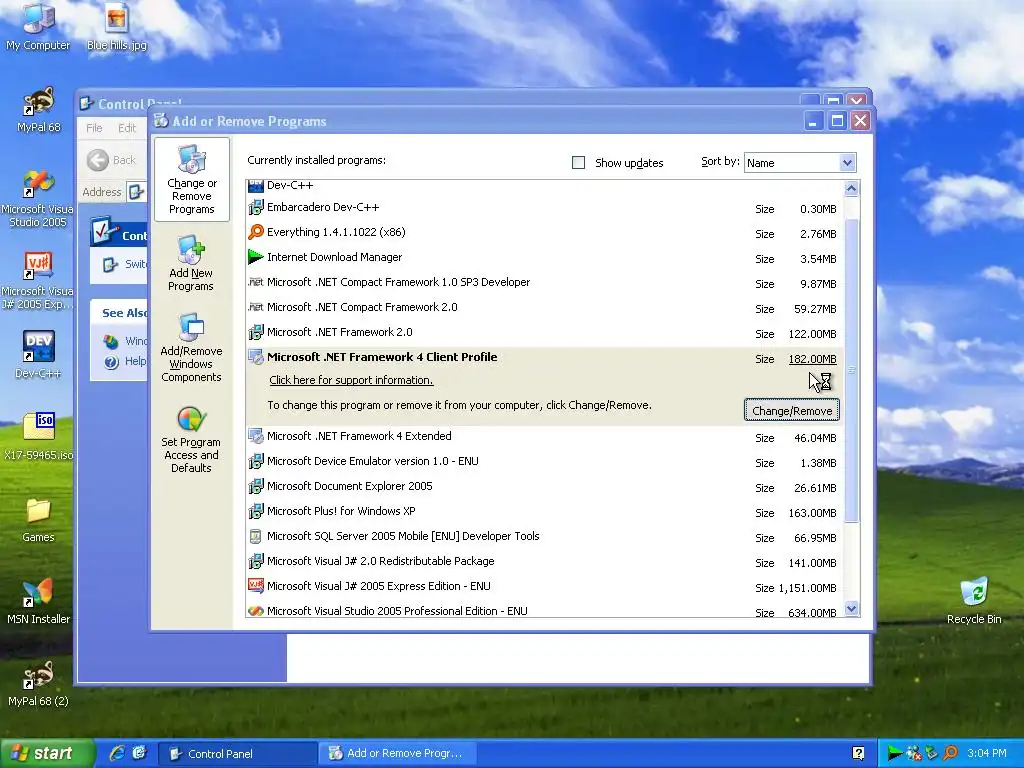
Task: Click the 1,151.00MB size value
Action: 807,588
